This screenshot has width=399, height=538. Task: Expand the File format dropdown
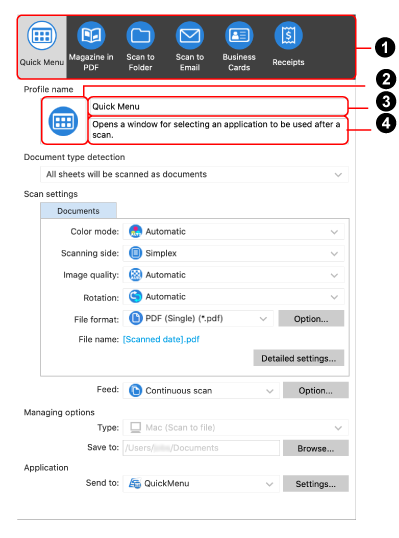pyautogui.click(x=198, y=318)
